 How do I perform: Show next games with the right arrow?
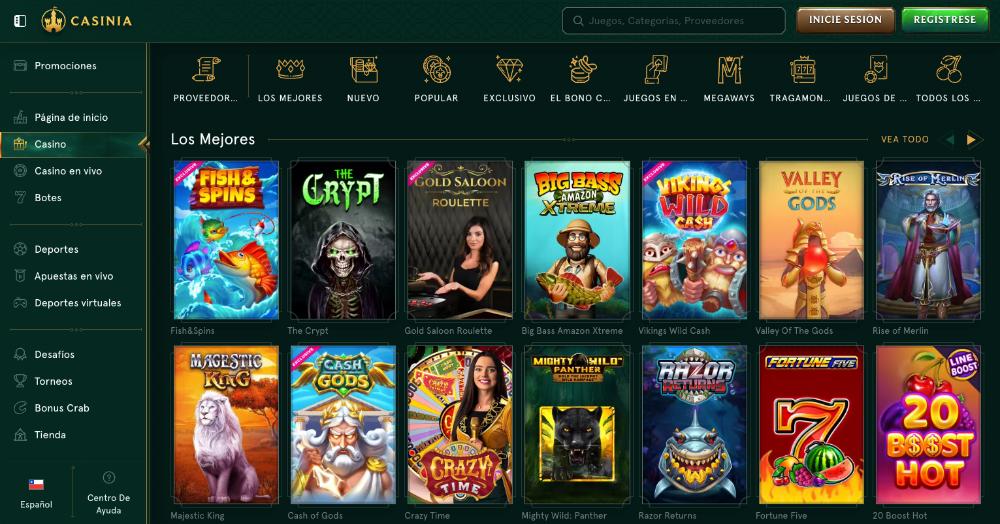pyautogui.click(x=971, y=140)
